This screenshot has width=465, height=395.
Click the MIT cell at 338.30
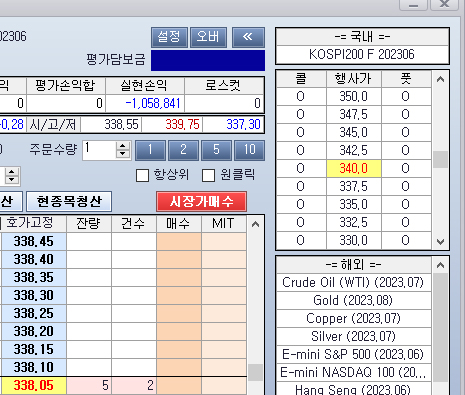(x=224, y=295)
